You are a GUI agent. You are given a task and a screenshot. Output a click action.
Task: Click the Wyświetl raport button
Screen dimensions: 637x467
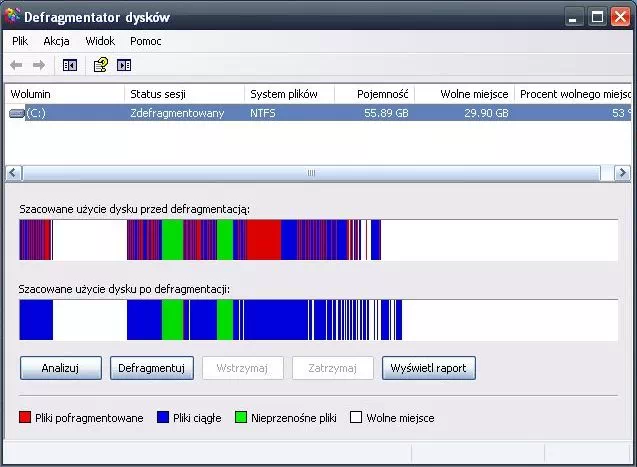point(428,368)
